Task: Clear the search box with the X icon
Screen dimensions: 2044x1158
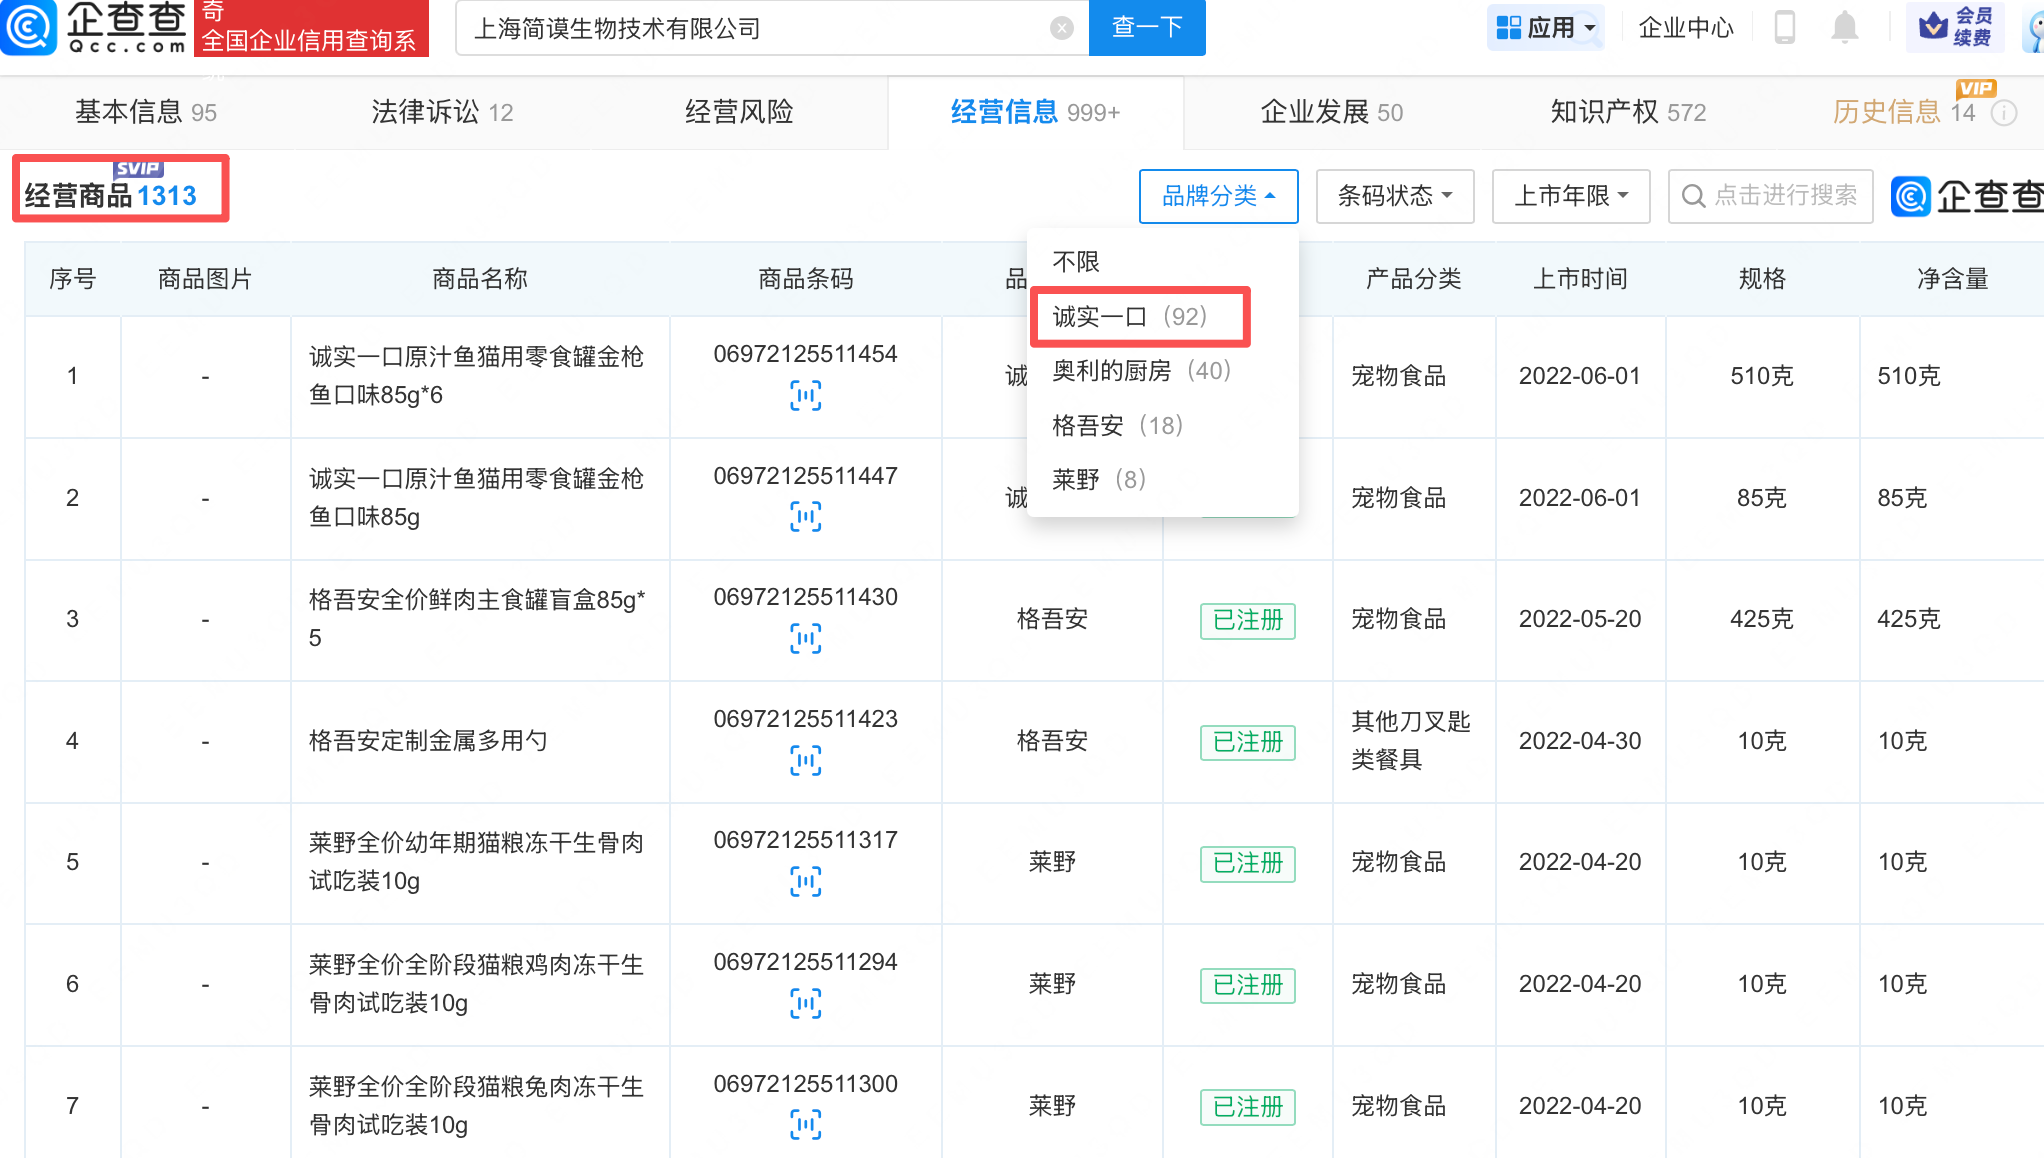Action: 1062,28
